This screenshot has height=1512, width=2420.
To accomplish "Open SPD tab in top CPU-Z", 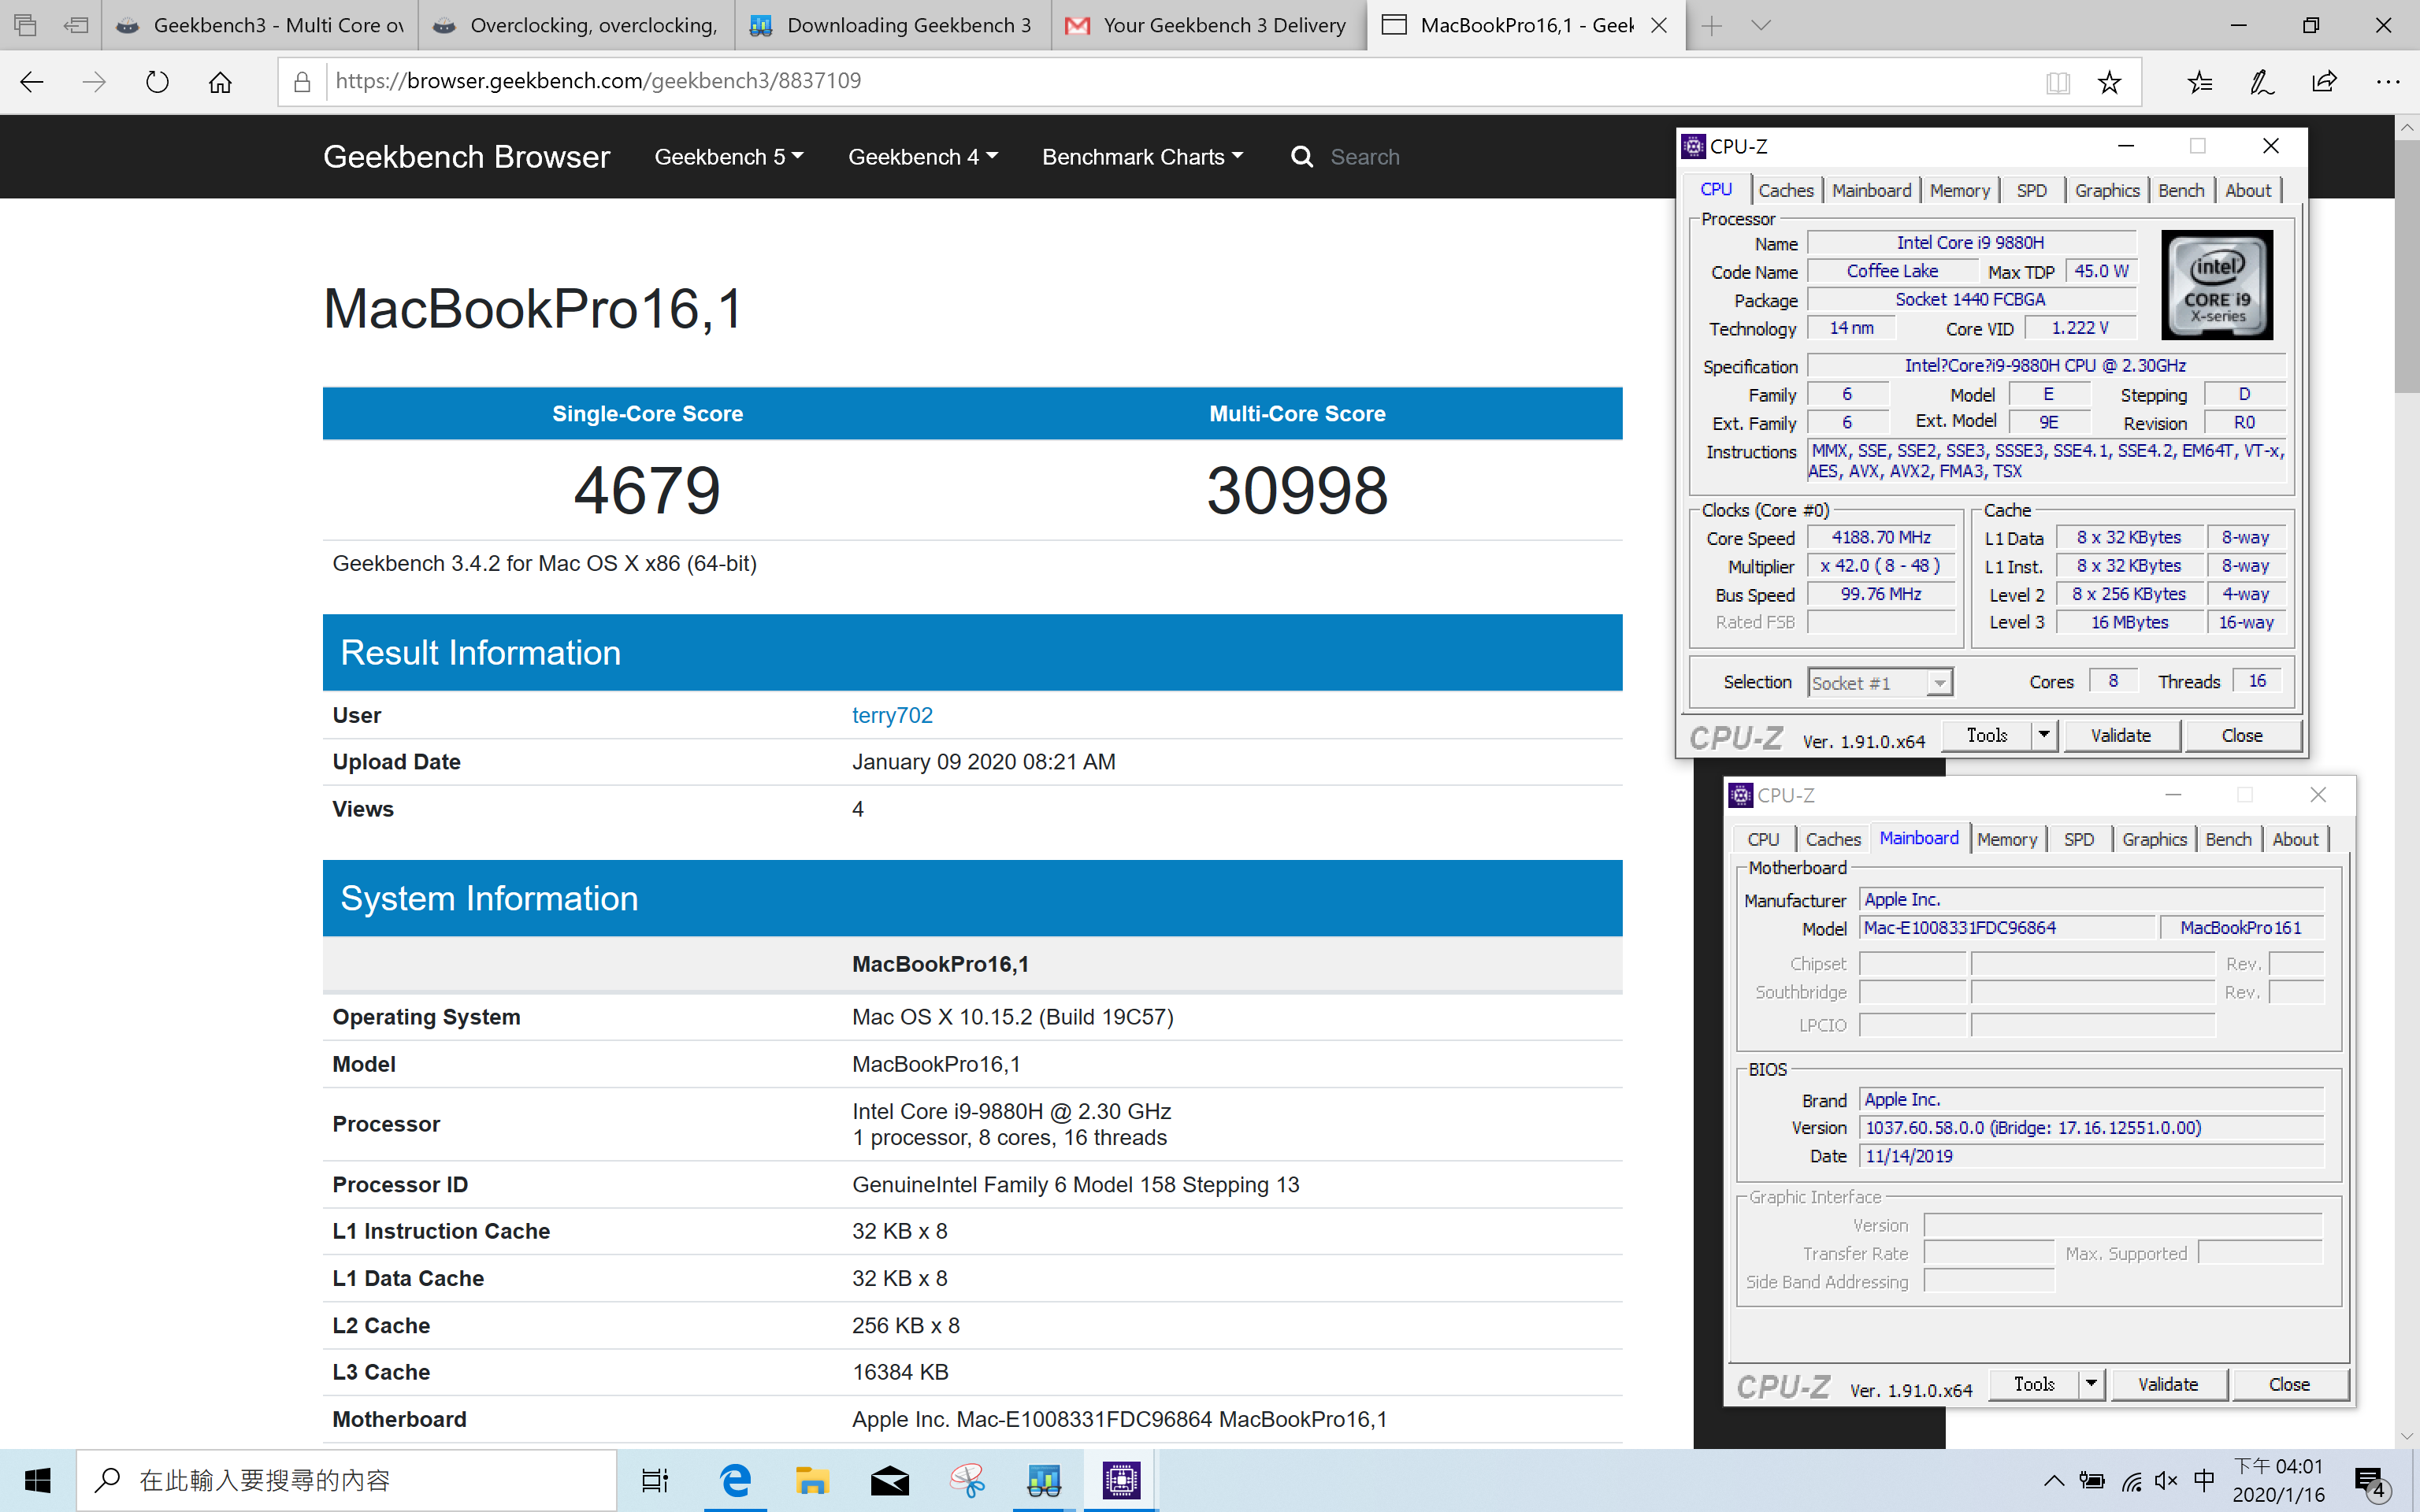I will pyautogui.click(x=2031, y=190).
